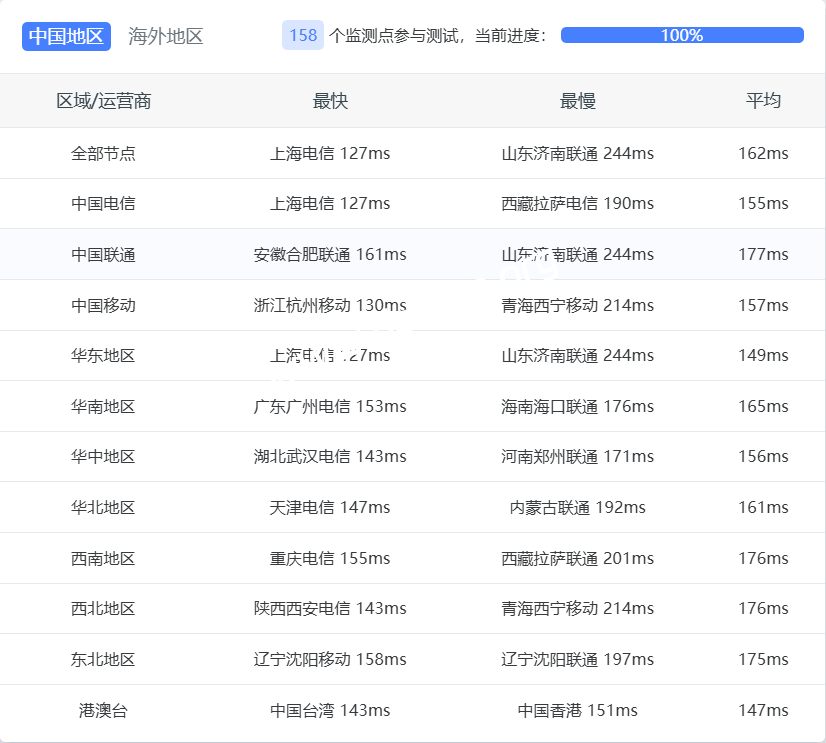
Task: Click 内蒙古联通 192ms slowest entry
Action: click(x=577, y=507)
